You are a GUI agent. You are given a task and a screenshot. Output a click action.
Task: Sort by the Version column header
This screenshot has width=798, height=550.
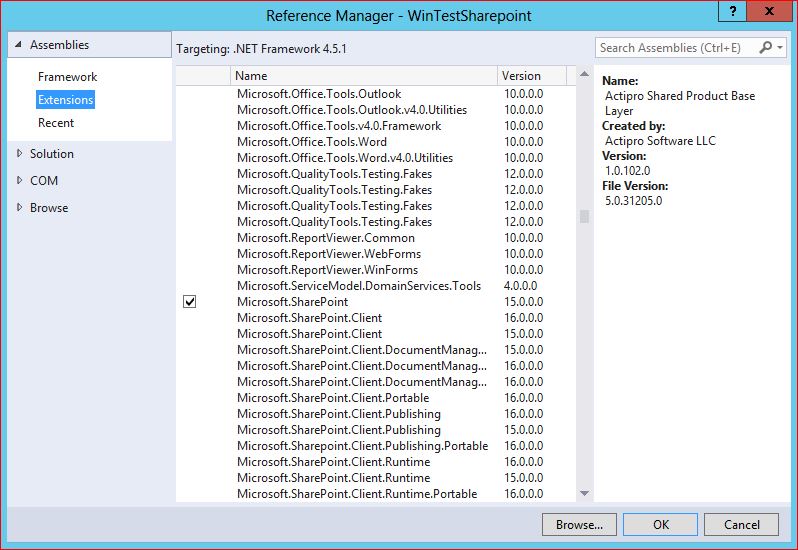click(532, 76)
